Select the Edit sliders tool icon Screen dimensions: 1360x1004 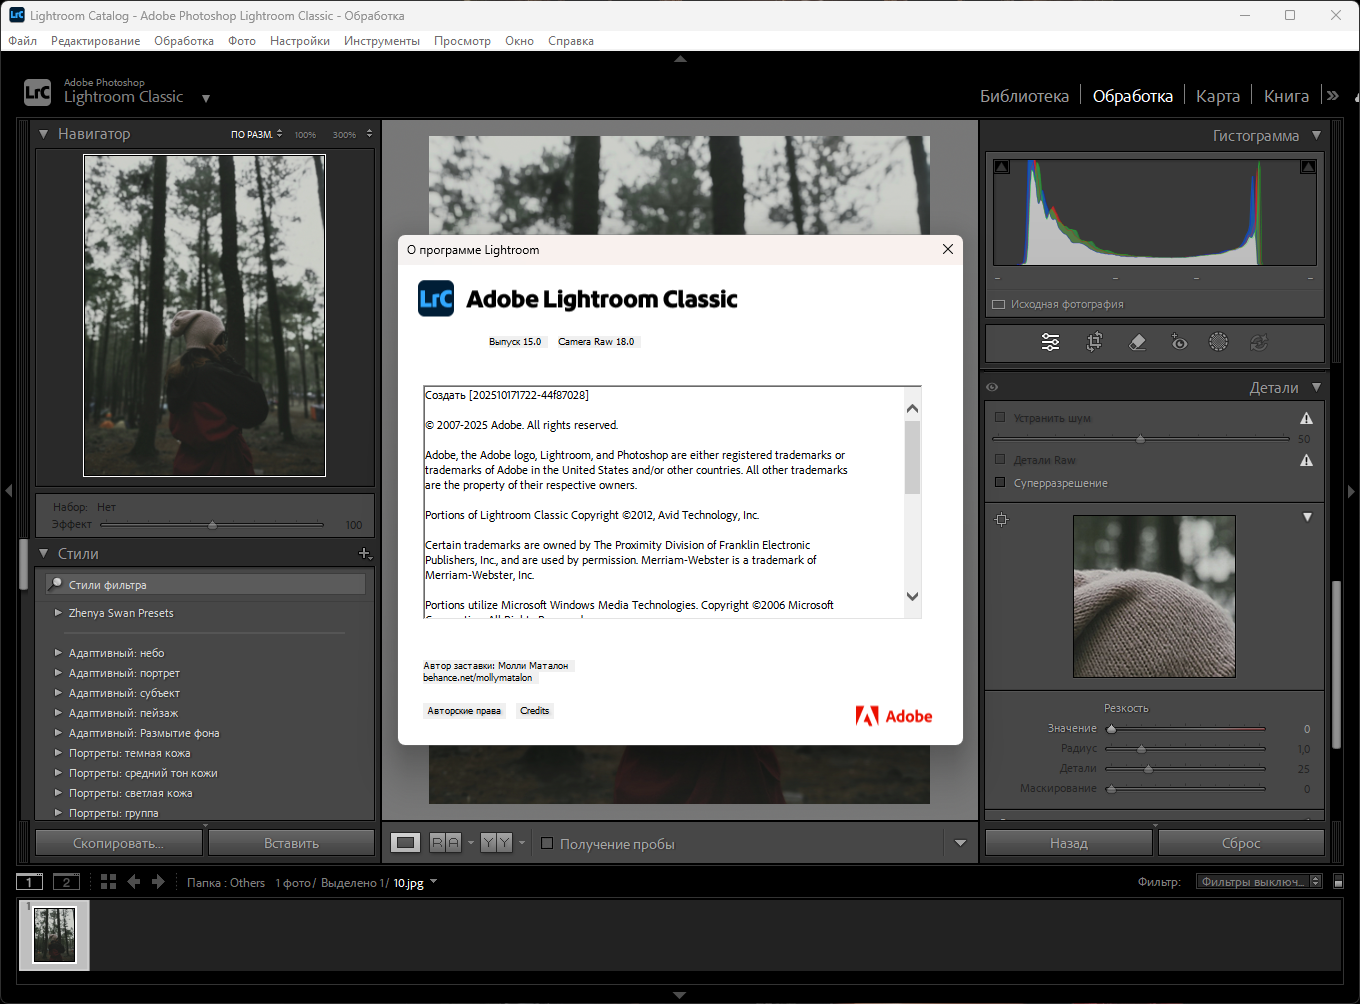click(1050, 342)
